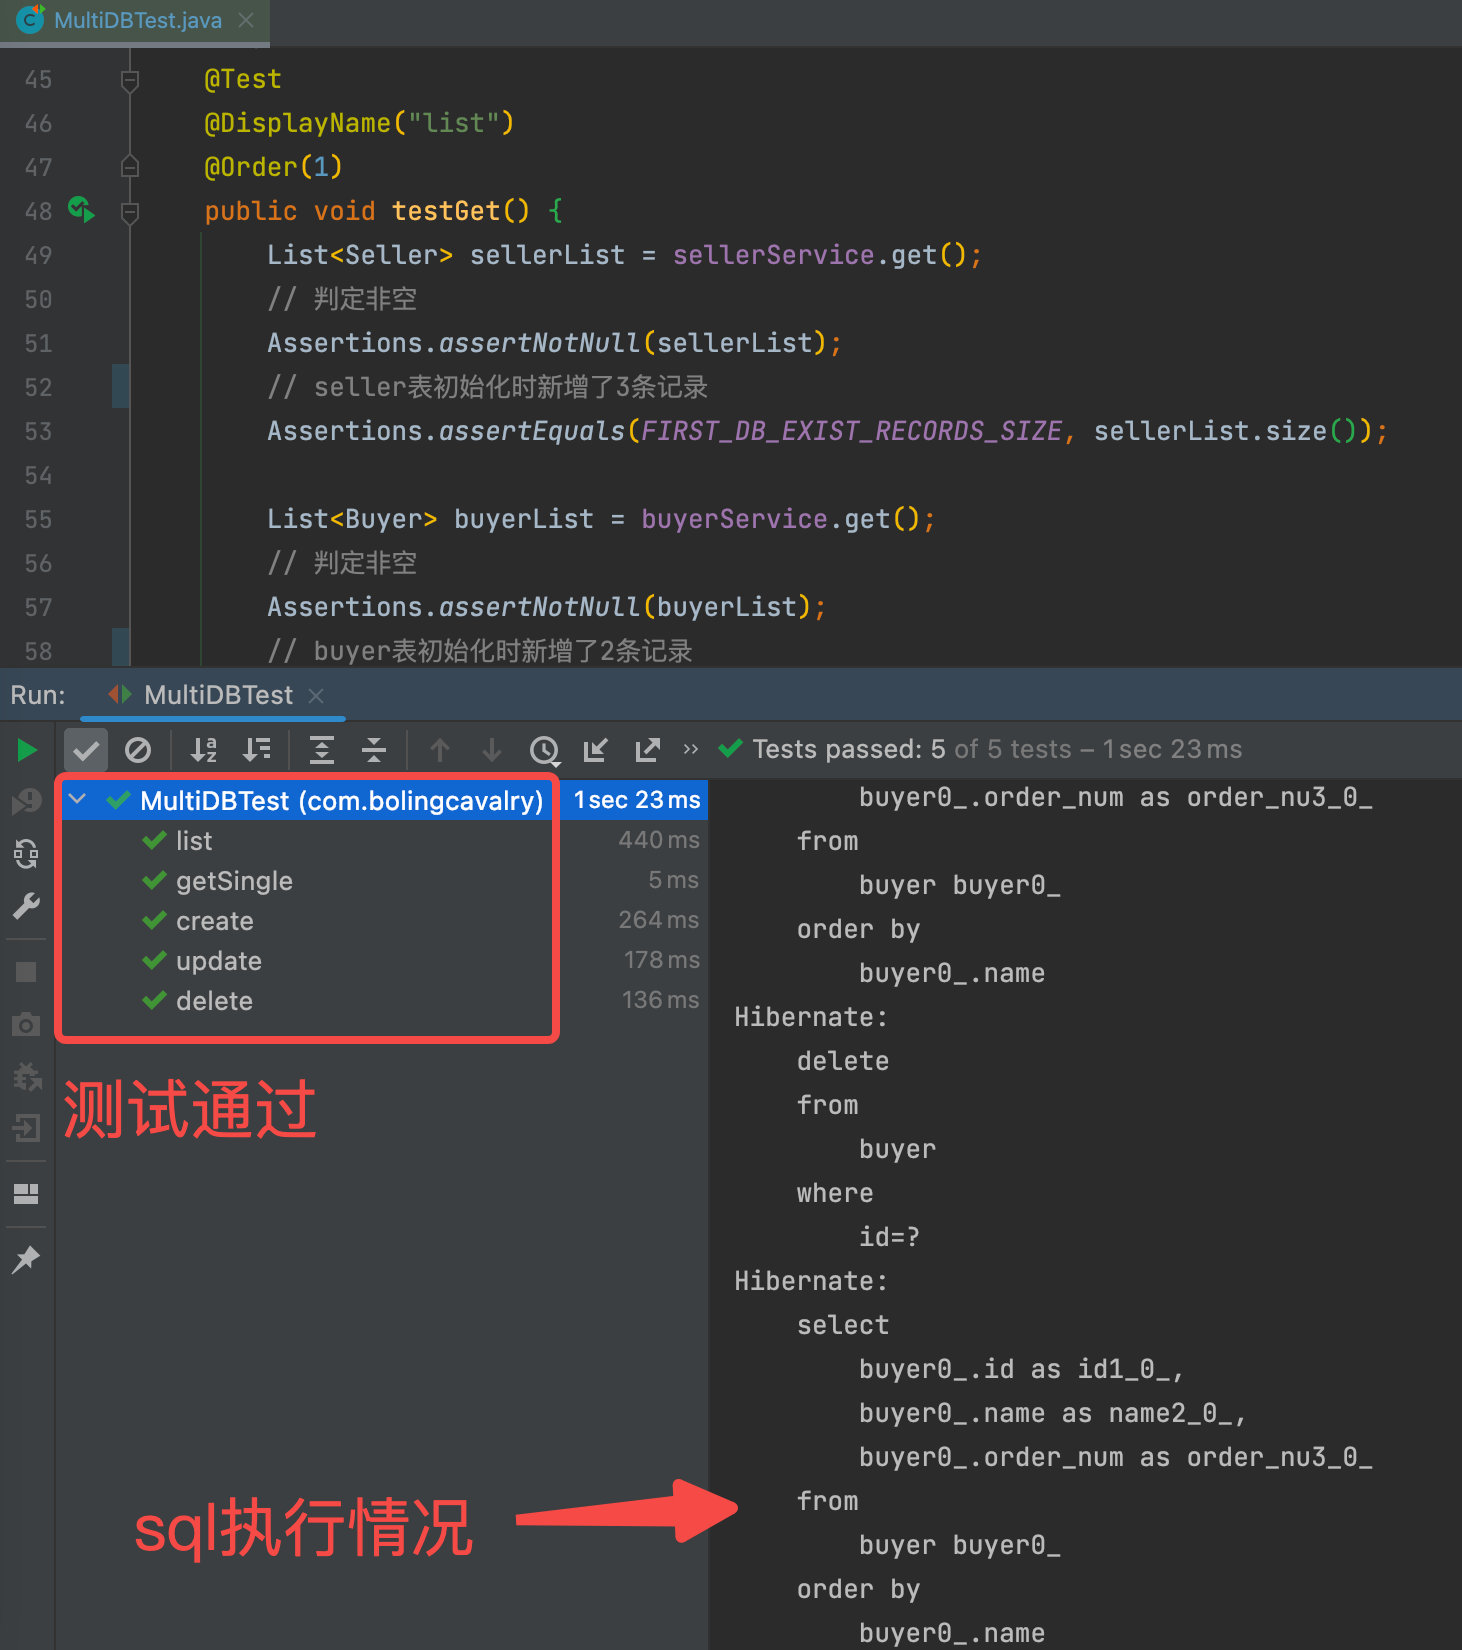This screenshot has height=1650, width=1462.
Task: Click 440 ms duration for list test
Action: point(659,840)
